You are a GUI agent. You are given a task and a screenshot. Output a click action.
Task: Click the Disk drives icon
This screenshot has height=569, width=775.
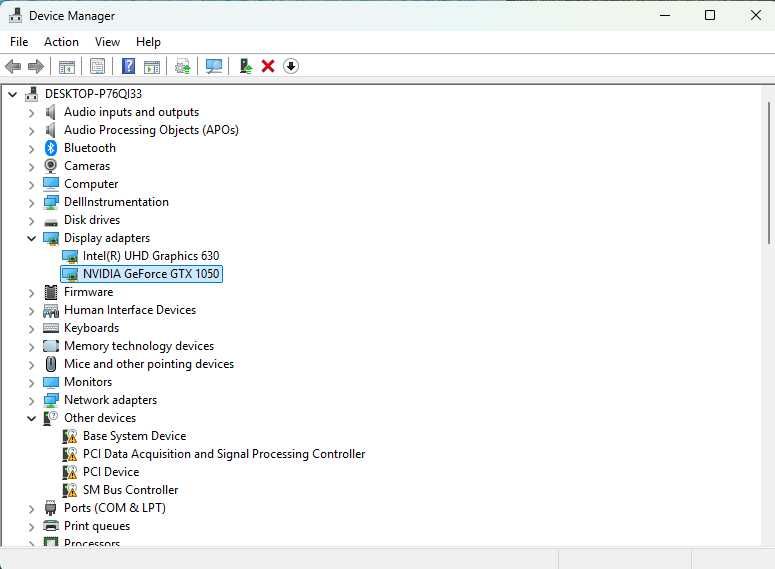pos(50,222)
